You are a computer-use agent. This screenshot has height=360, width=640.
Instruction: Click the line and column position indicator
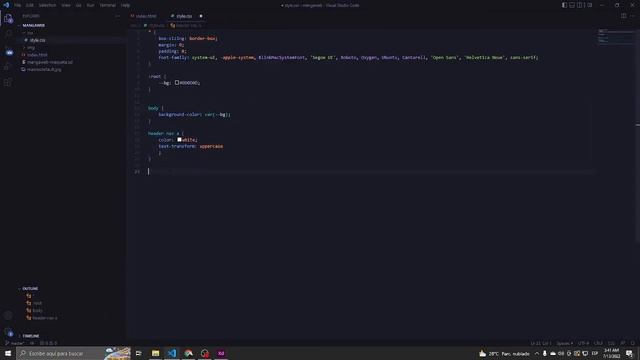click(541, 343)
